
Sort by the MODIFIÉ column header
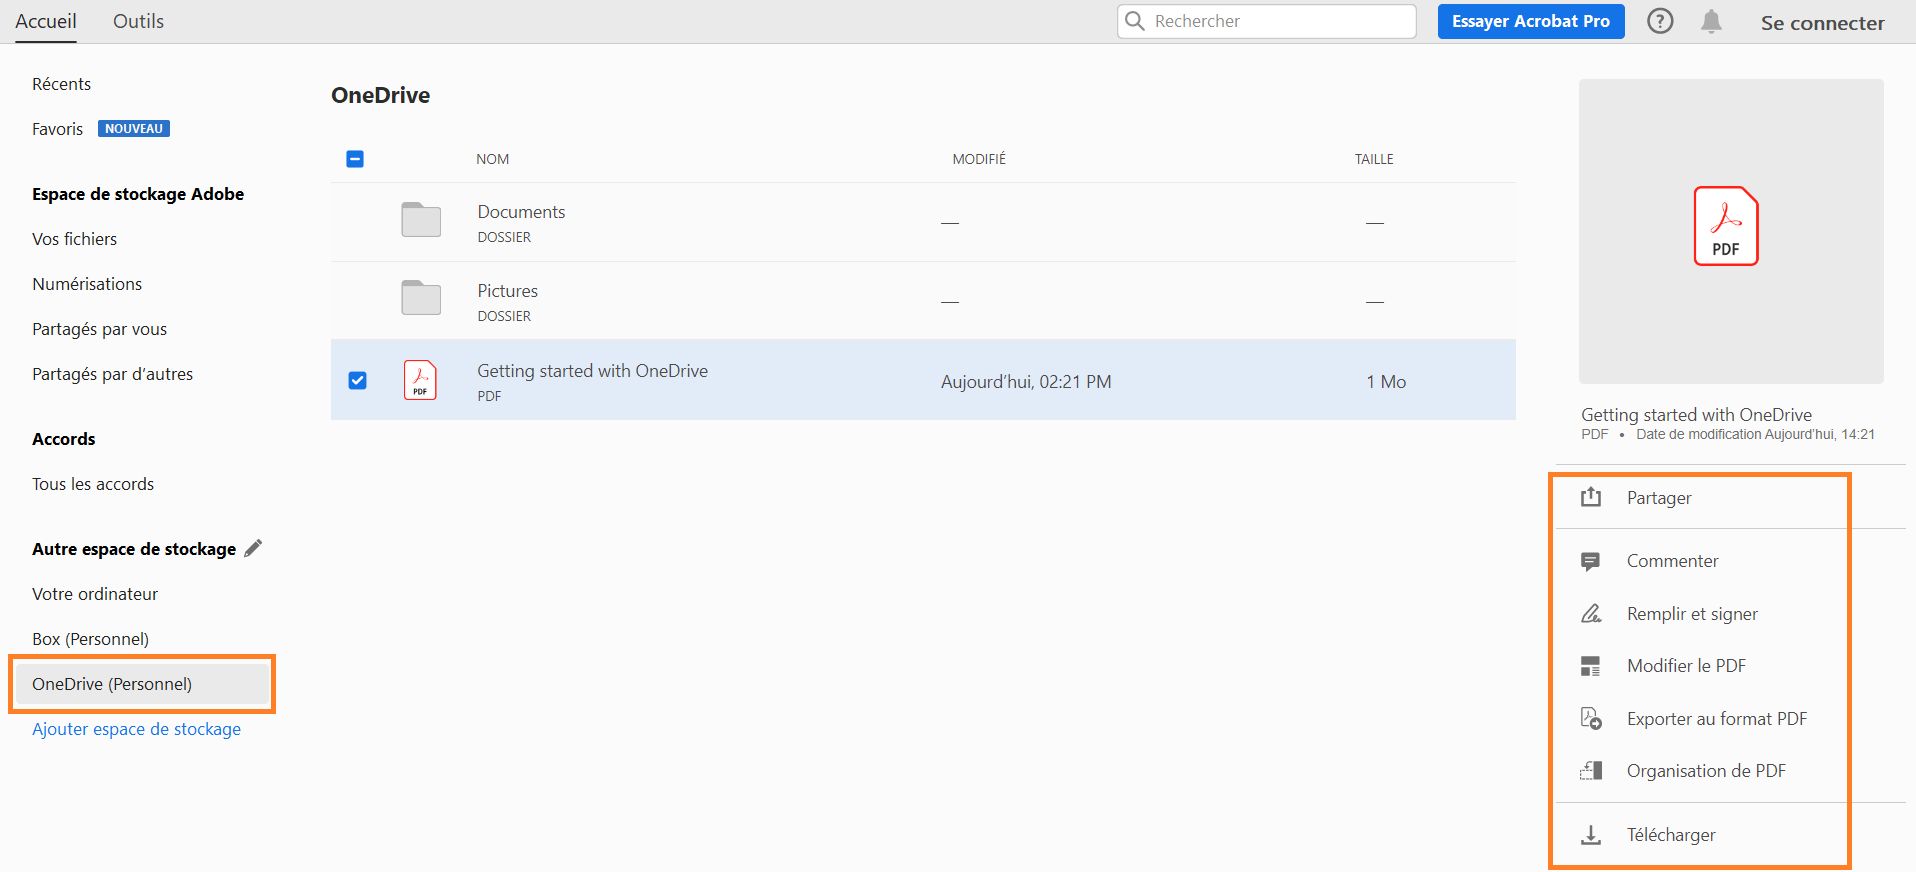pyautogui.click(x=979, y=159)
